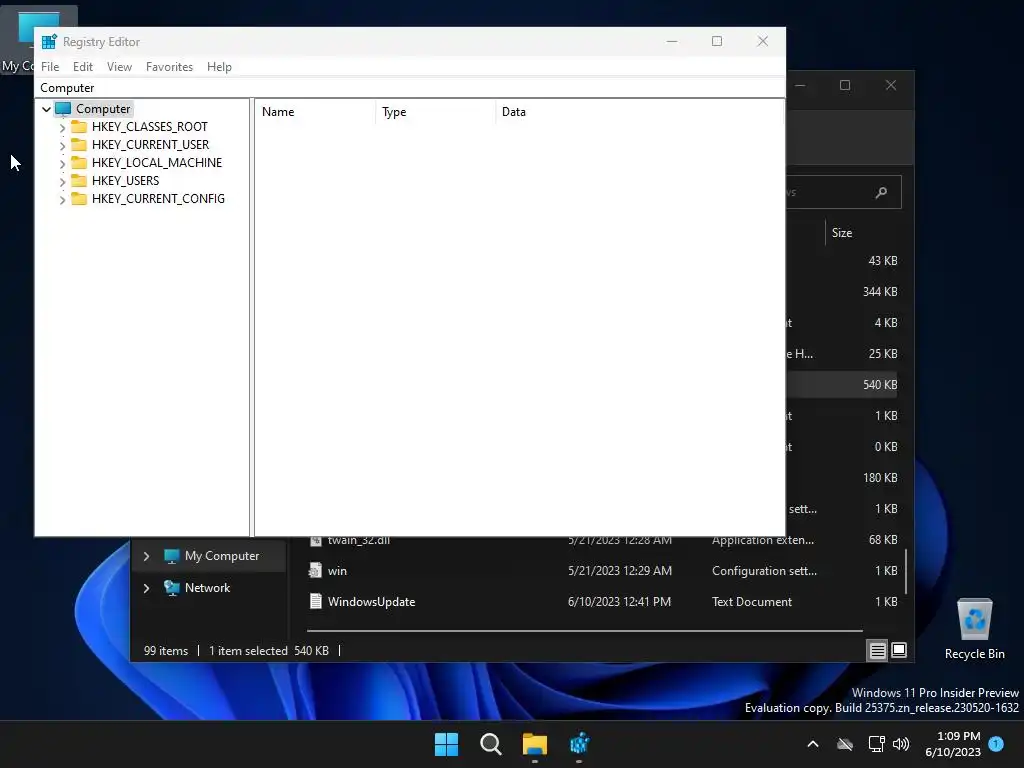Show hidden system tray icons
This screenshot has height=768, width=1024.
[x=813, y=744]
